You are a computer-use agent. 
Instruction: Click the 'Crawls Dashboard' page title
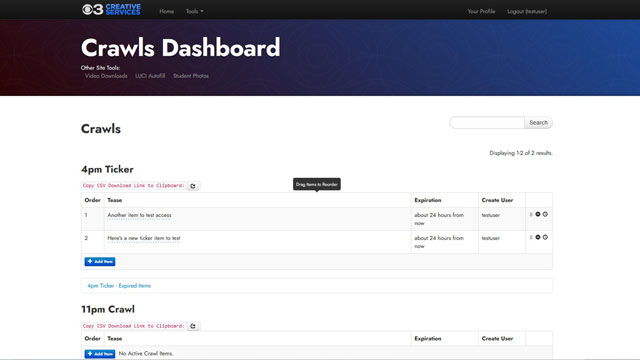180,48
